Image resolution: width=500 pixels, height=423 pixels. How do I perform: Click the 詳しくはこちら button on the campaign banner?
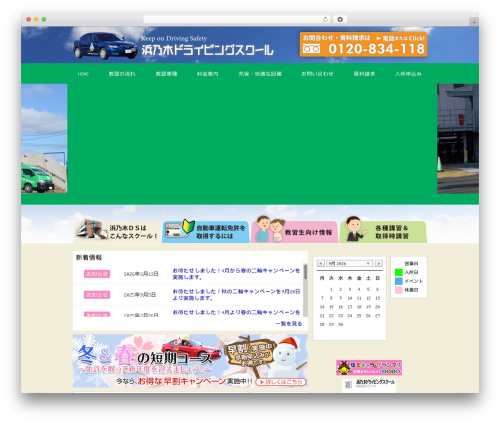[x=281, y=382]
